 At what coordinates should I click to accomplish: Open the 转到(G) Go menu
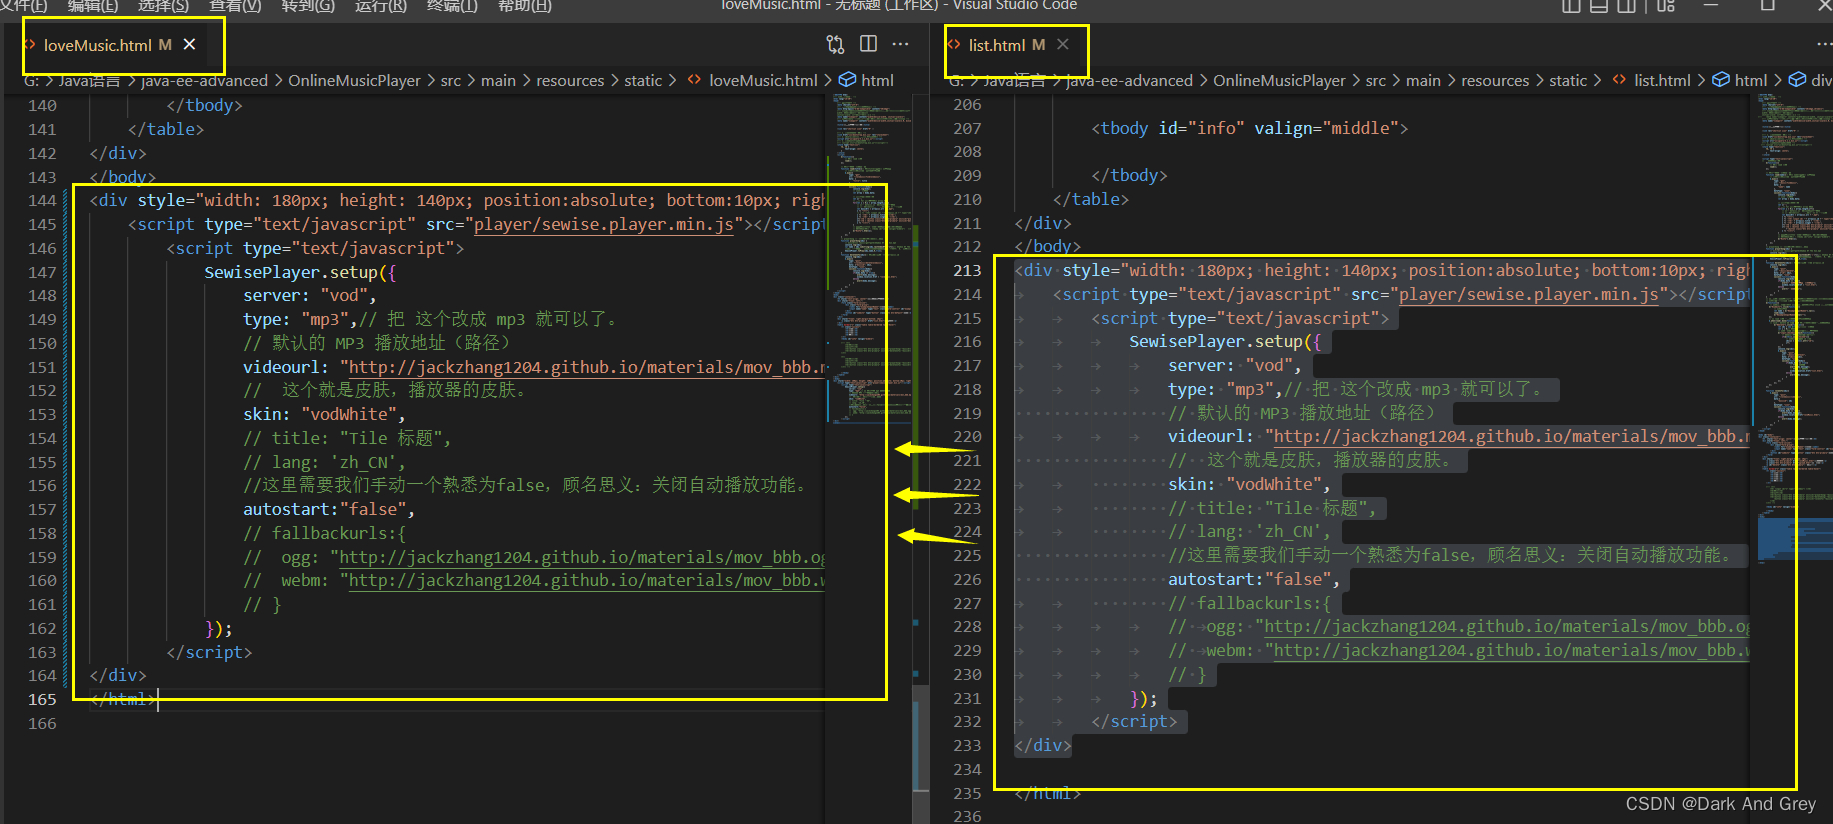coord(308,6)
